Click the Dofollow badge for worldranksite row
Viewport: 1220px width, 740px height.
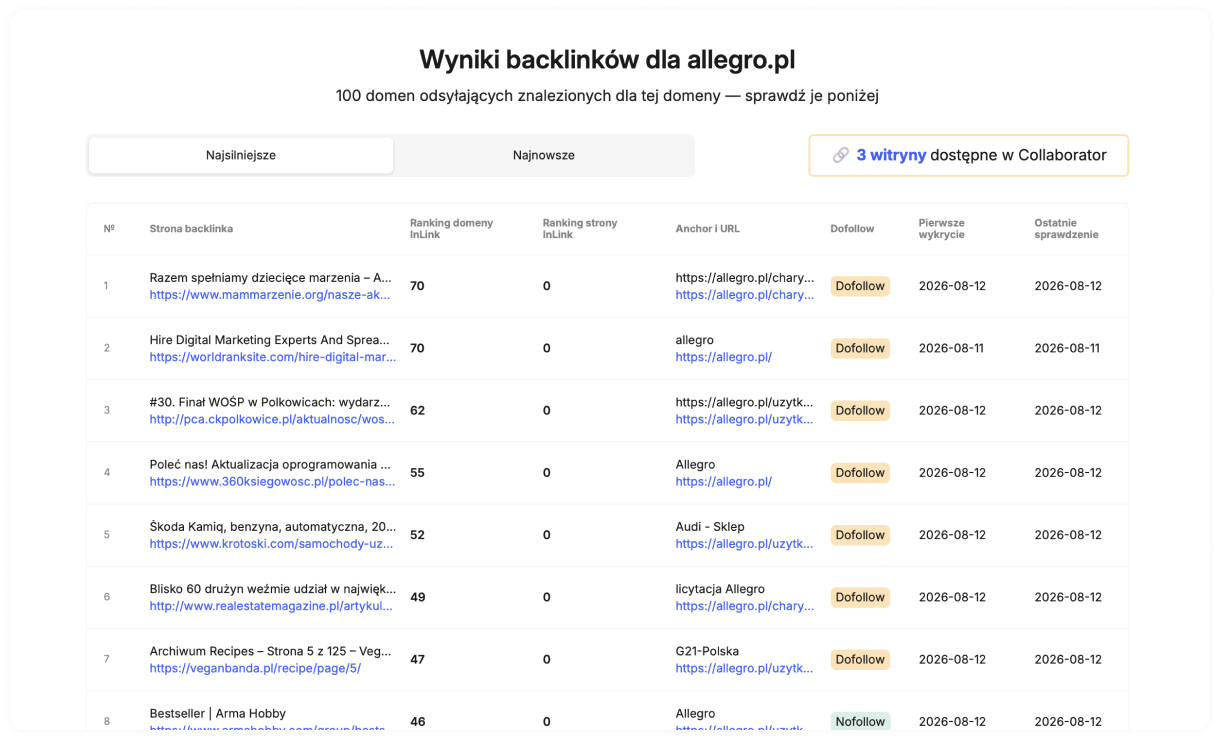(860, 348)
